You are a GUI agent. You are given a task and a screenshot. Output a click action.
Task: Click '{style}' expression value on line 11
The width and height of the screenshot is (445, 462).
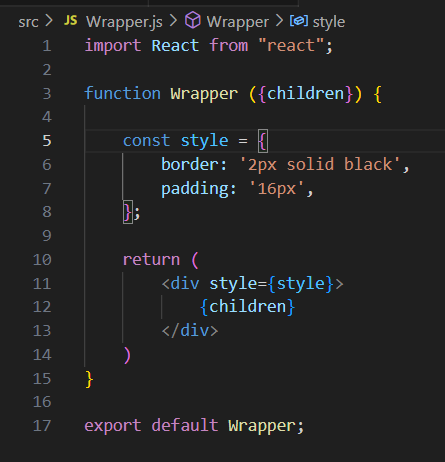tap(300, 284)
